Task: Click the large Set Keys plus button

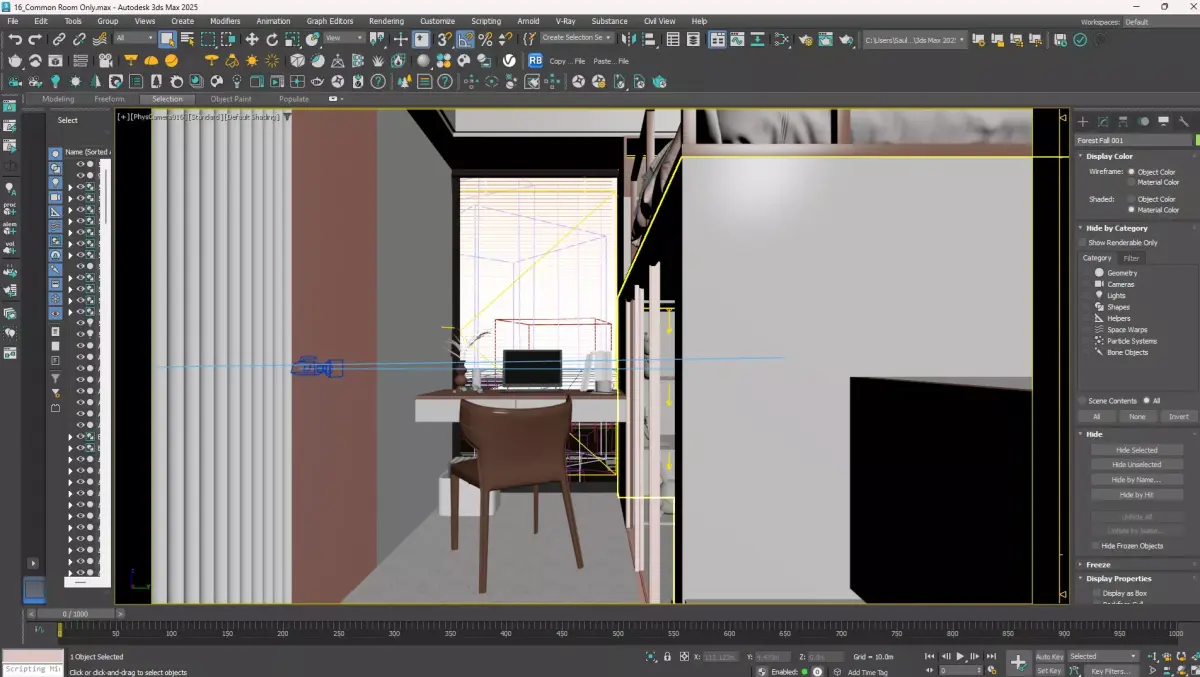Action: (1018, 662)
